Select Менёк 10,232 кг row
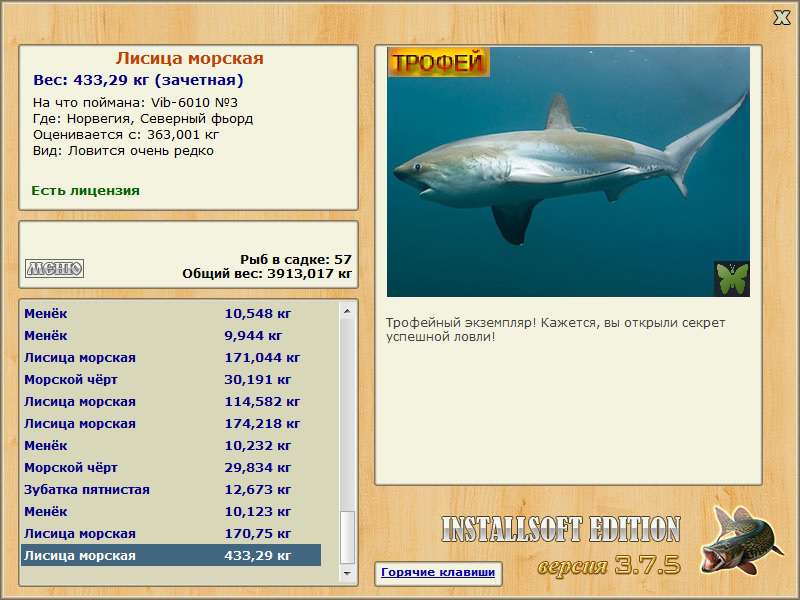The width and height of the screenshot is (800, 600). tap(171, 445)
